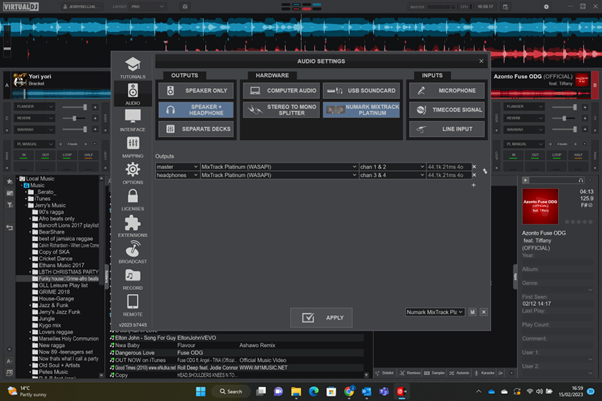Open the left deck Reverb effect dropdown
This screenshot has height=401, width=602.
coord(35,118)
